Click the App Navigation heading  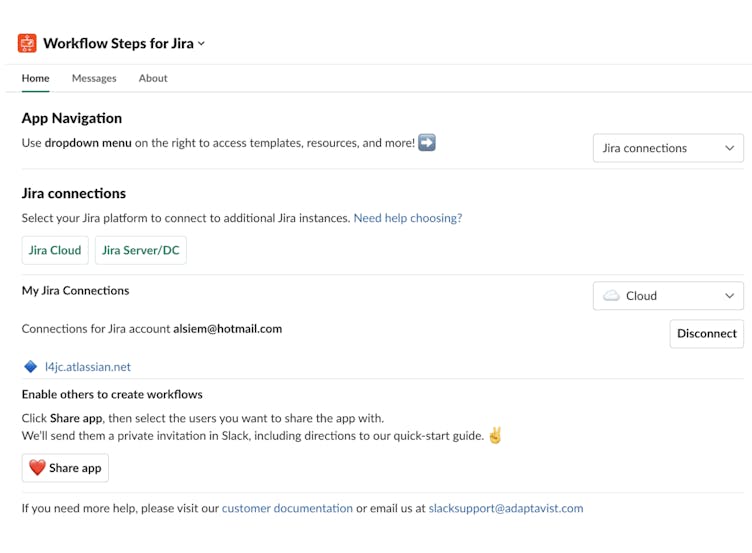(72, 118)
